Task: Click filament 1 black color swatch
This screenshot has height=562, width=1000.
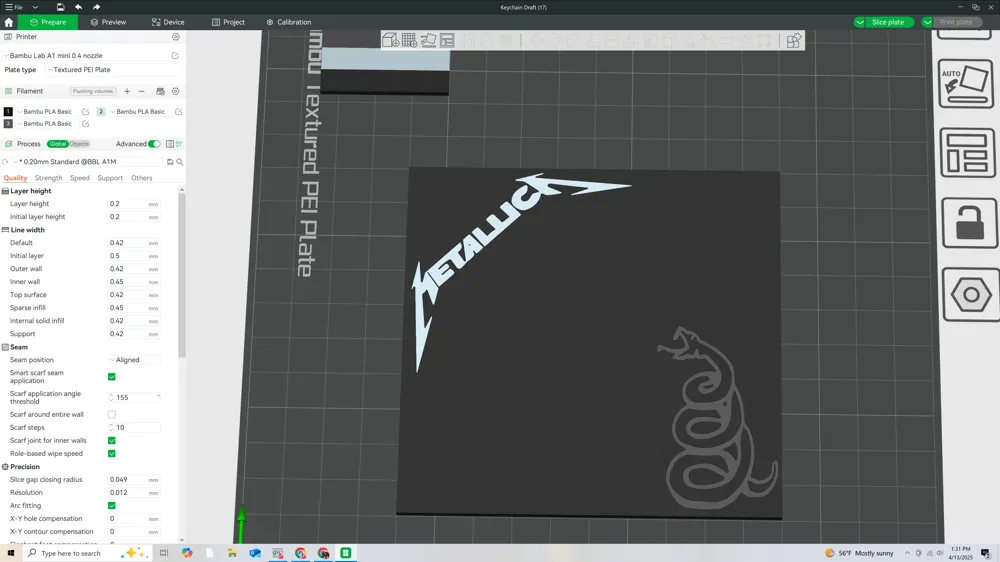Action: click(8, 112)
